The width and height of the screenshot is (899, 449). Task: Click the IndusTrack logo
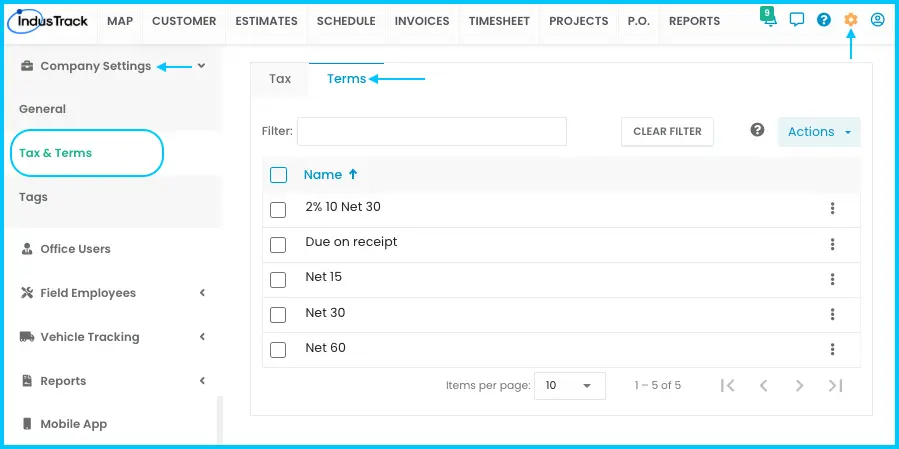[48, 21]
